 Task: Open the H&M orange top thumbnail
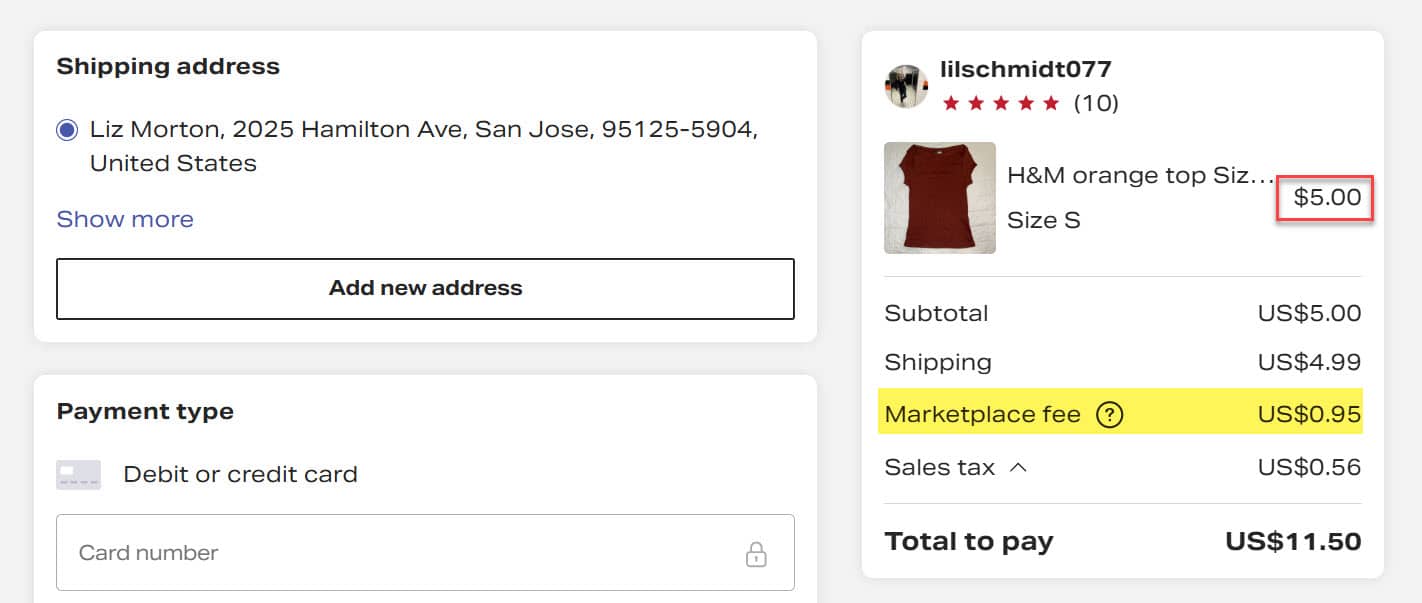coord(940,197)
